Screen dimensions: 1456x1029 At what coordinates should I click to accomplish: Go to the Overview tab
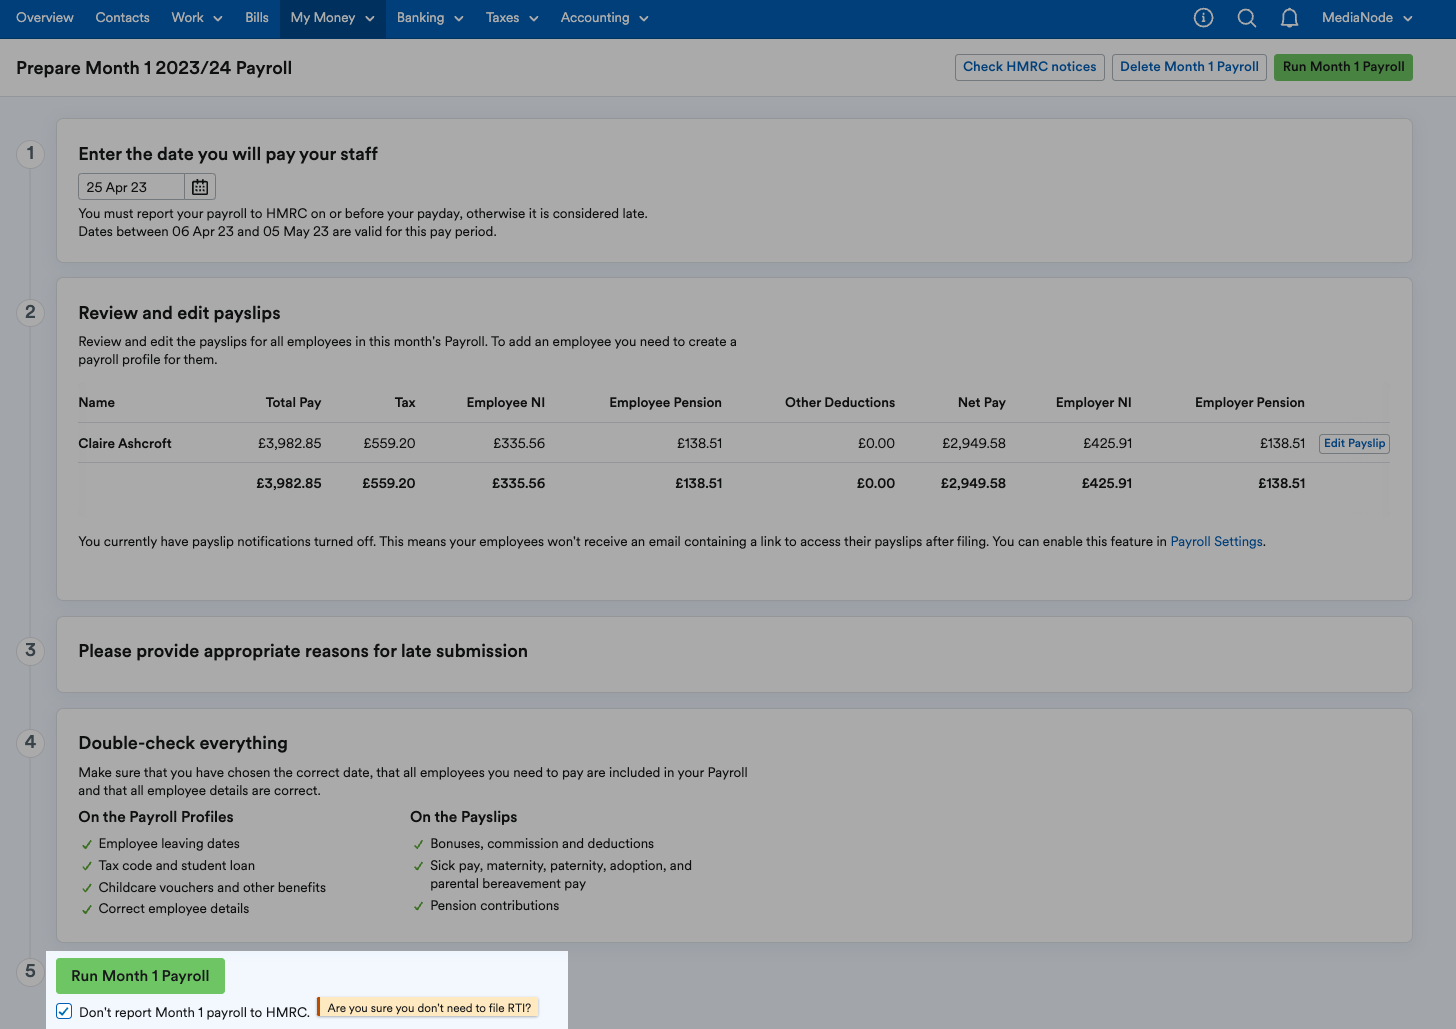[x=45, y=18]
